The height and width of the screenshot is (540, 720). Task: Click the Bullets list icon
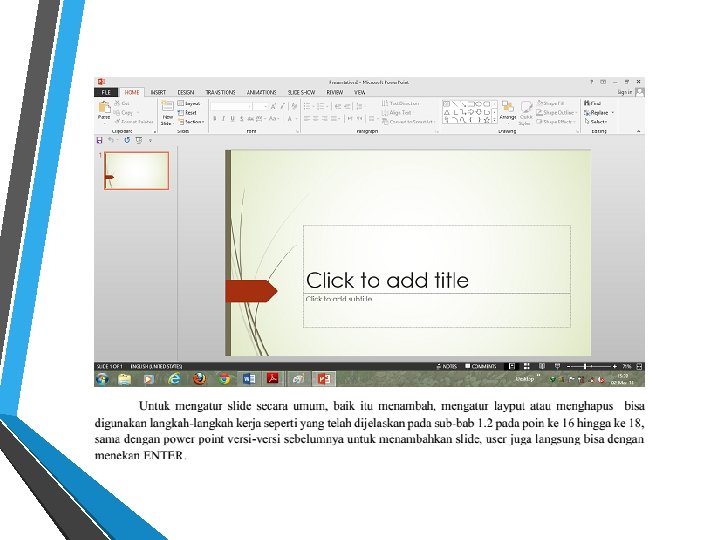click(x=309, y=107)
